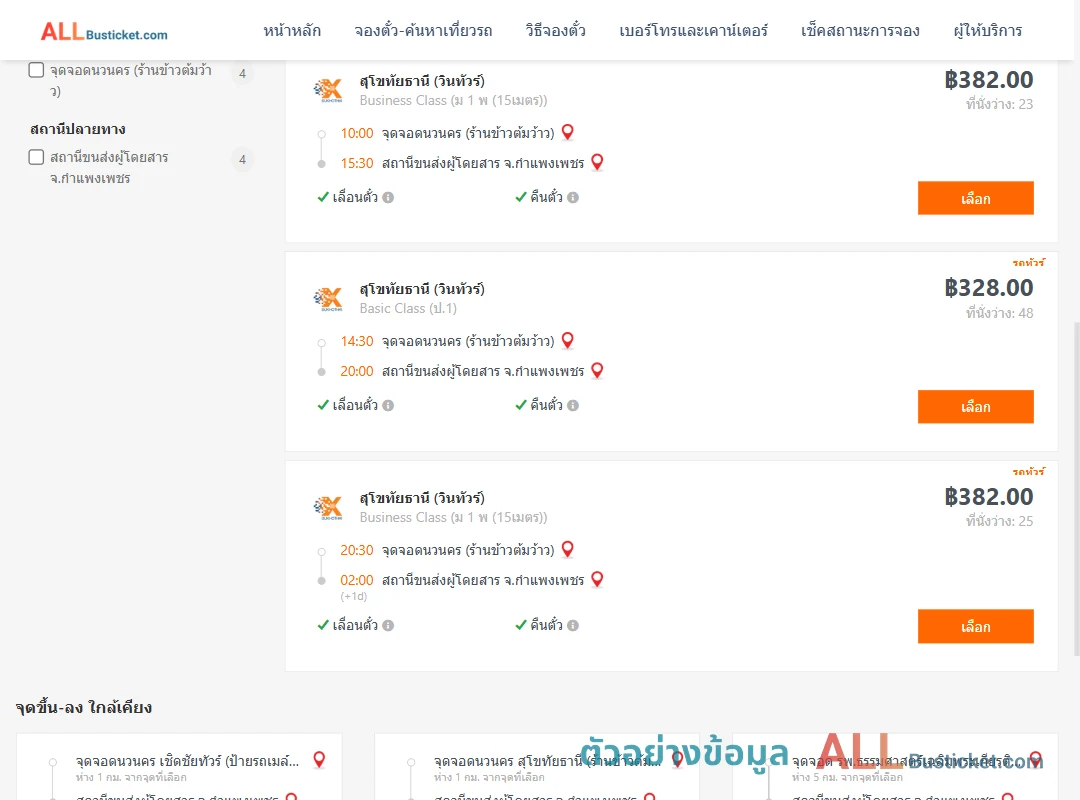Show คืนตั๋ว info icon on 20:30 trip
1080x800 pixels.
click(x=573, y=626)
